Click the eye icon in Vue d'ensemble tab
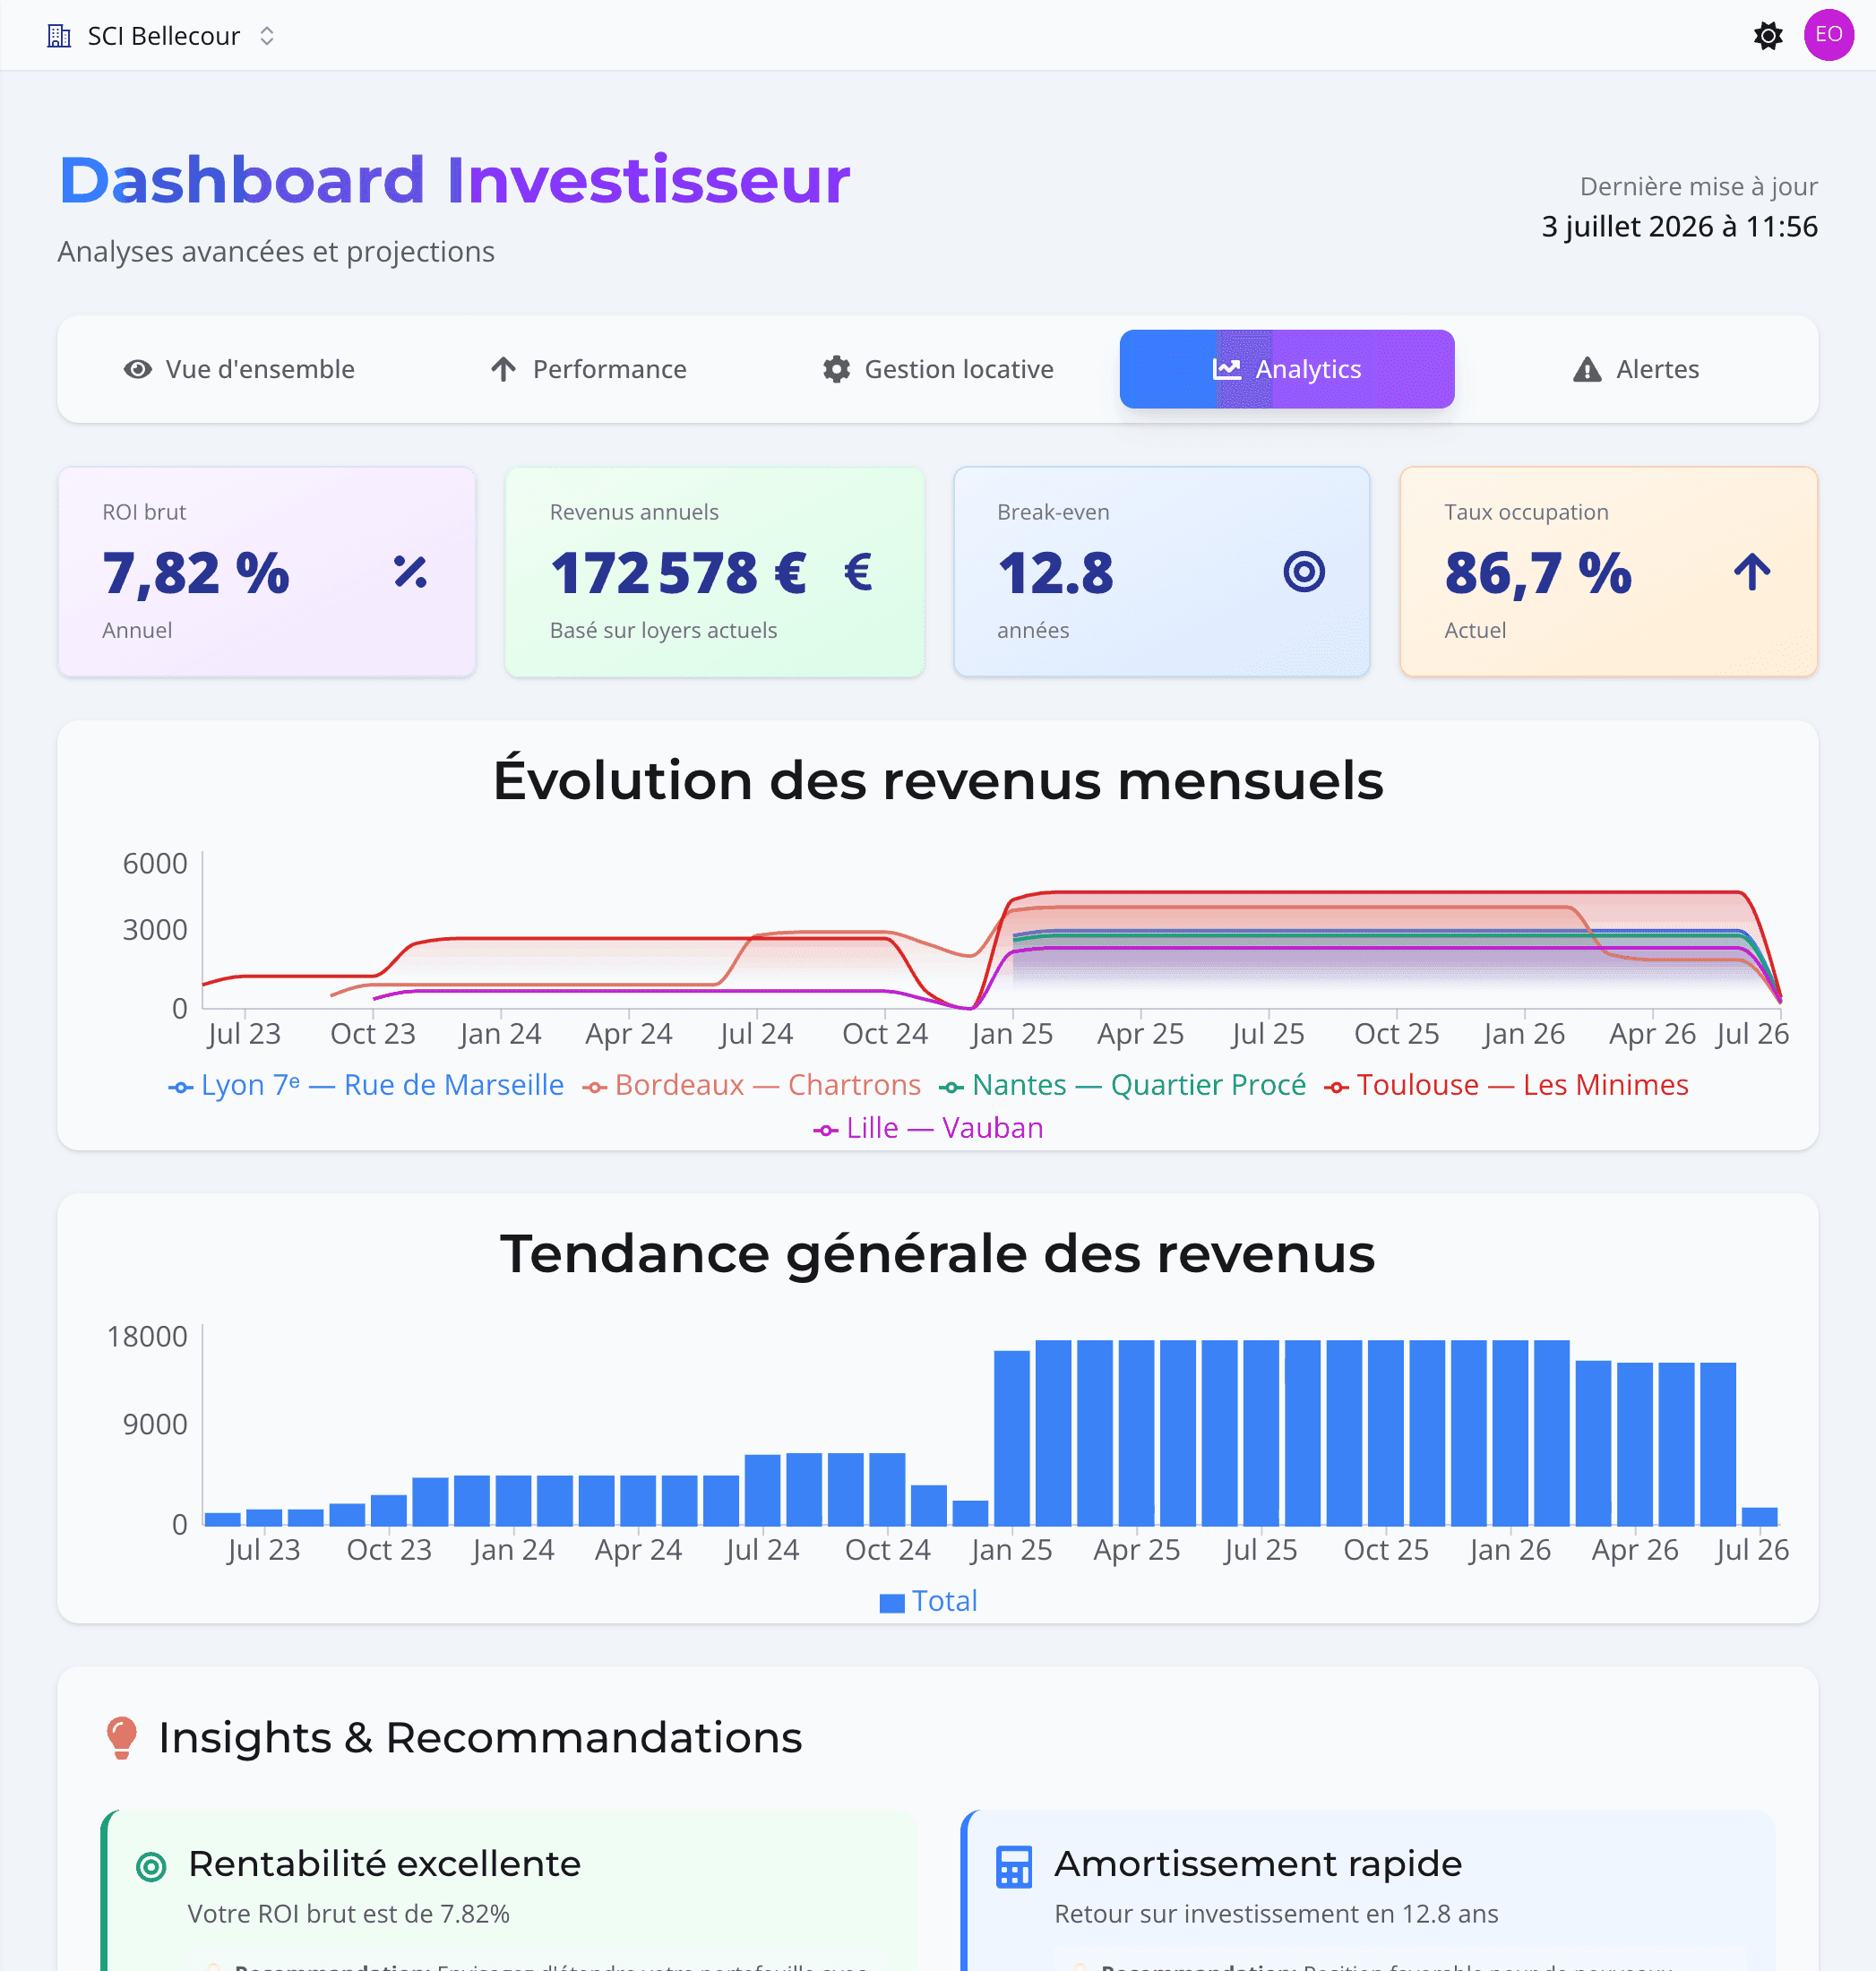Viewport: 1876px width, 1971px height. 138,369
